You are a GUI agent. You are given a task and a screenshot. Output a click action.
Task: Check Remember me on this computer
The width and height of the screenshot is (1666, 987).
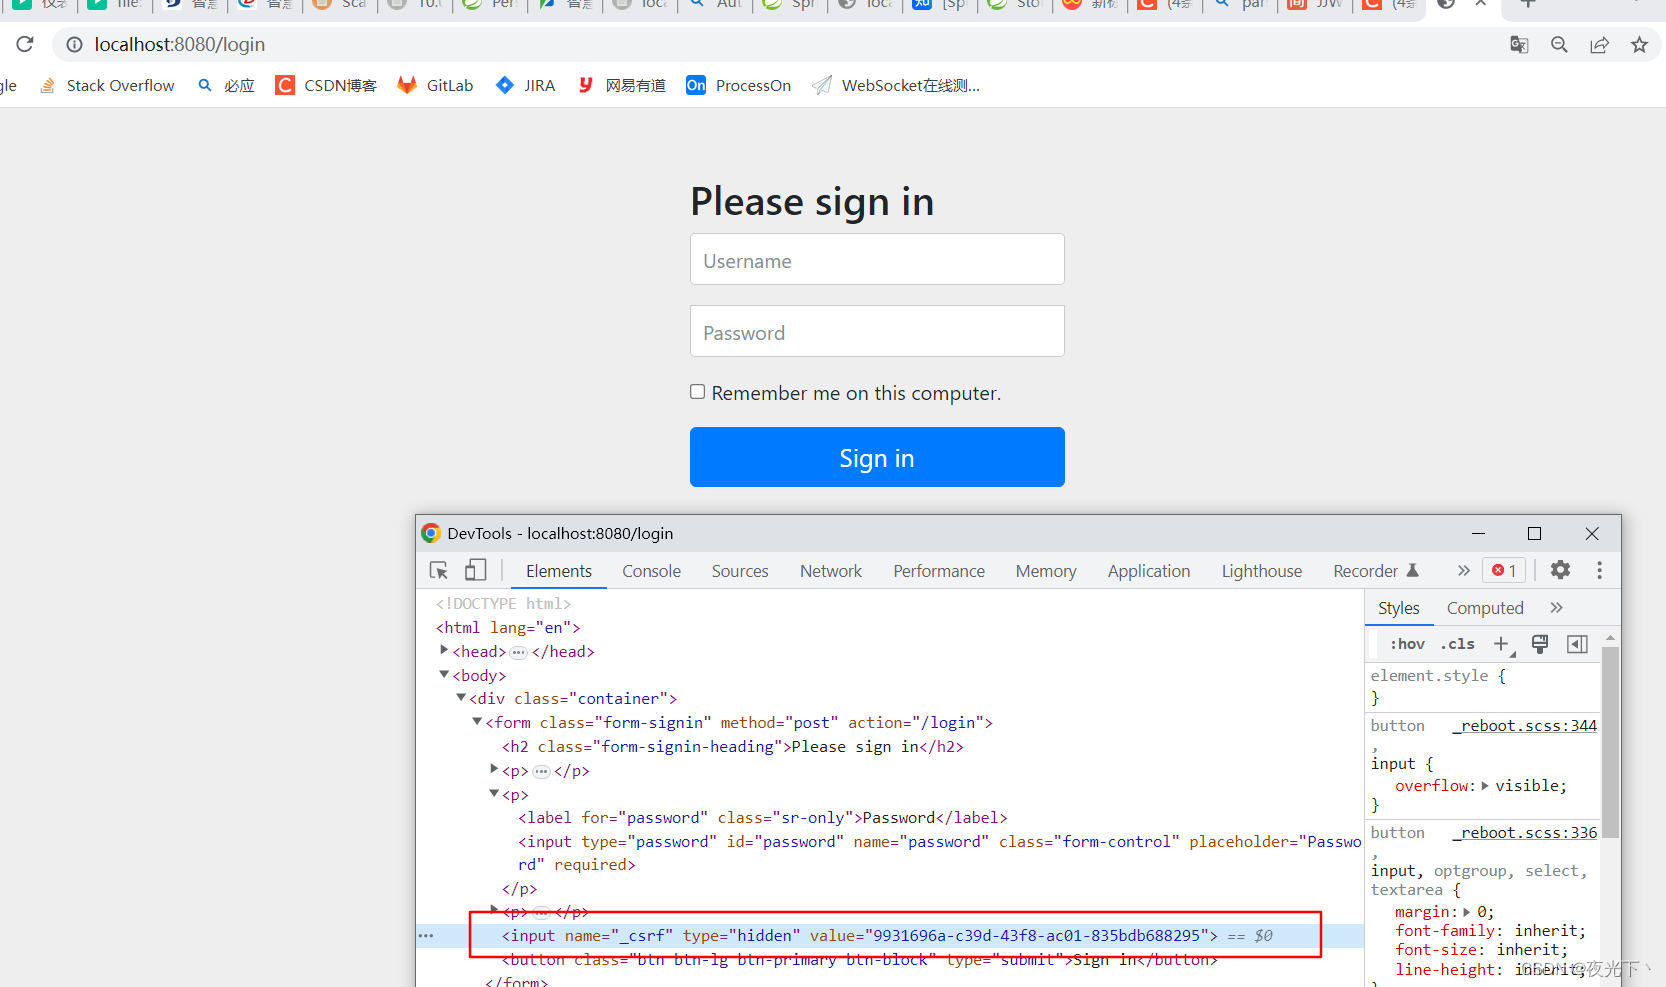coord(697,391)
